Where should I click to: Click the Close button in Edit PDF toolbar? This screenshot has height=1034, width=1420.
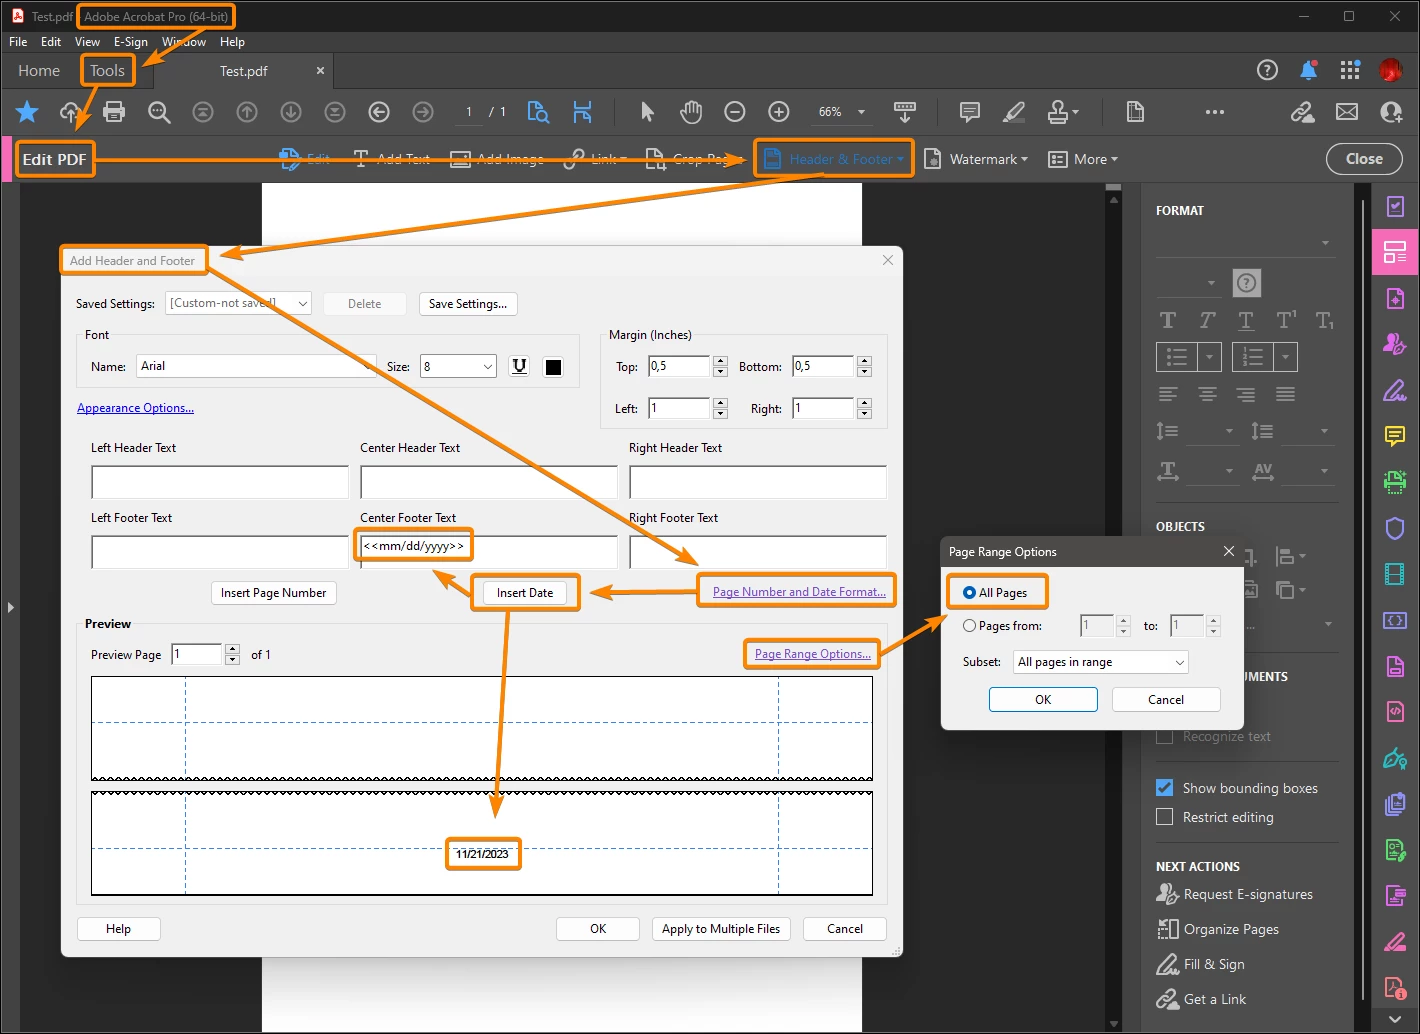tap(1364, 159)
